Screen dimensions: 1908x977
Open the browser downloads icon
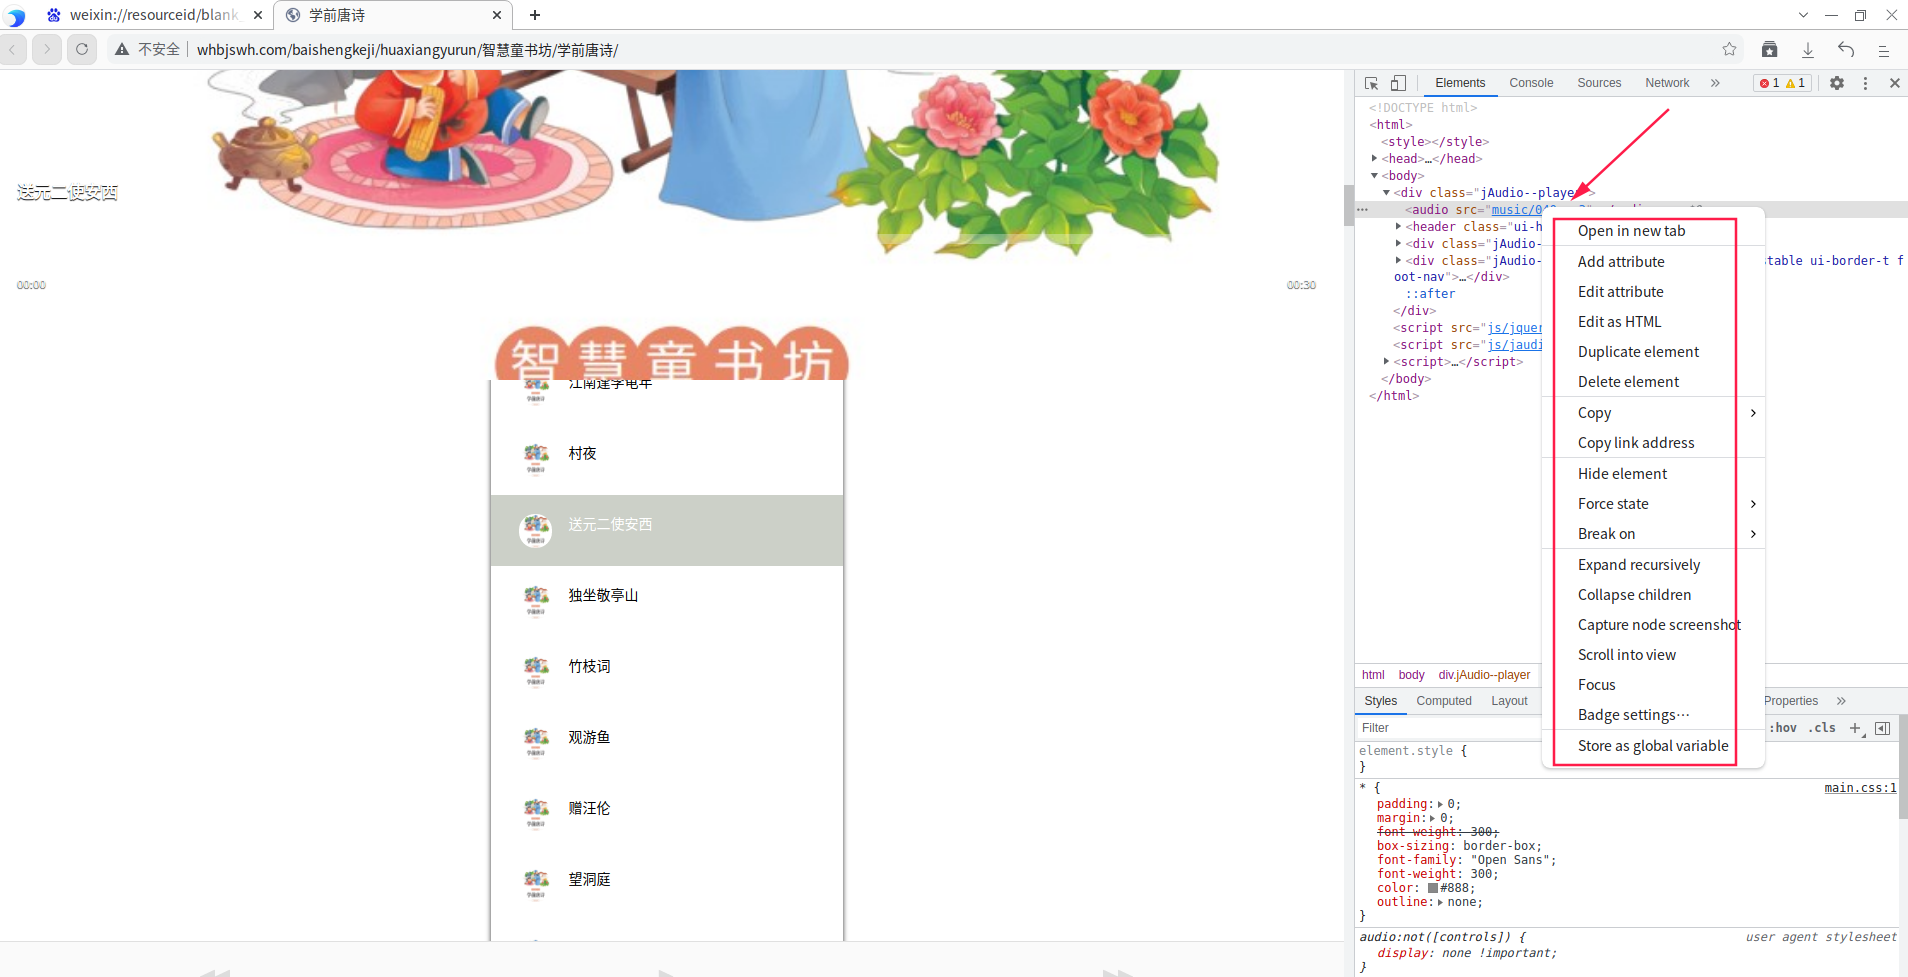click(x=1806, y=48)
